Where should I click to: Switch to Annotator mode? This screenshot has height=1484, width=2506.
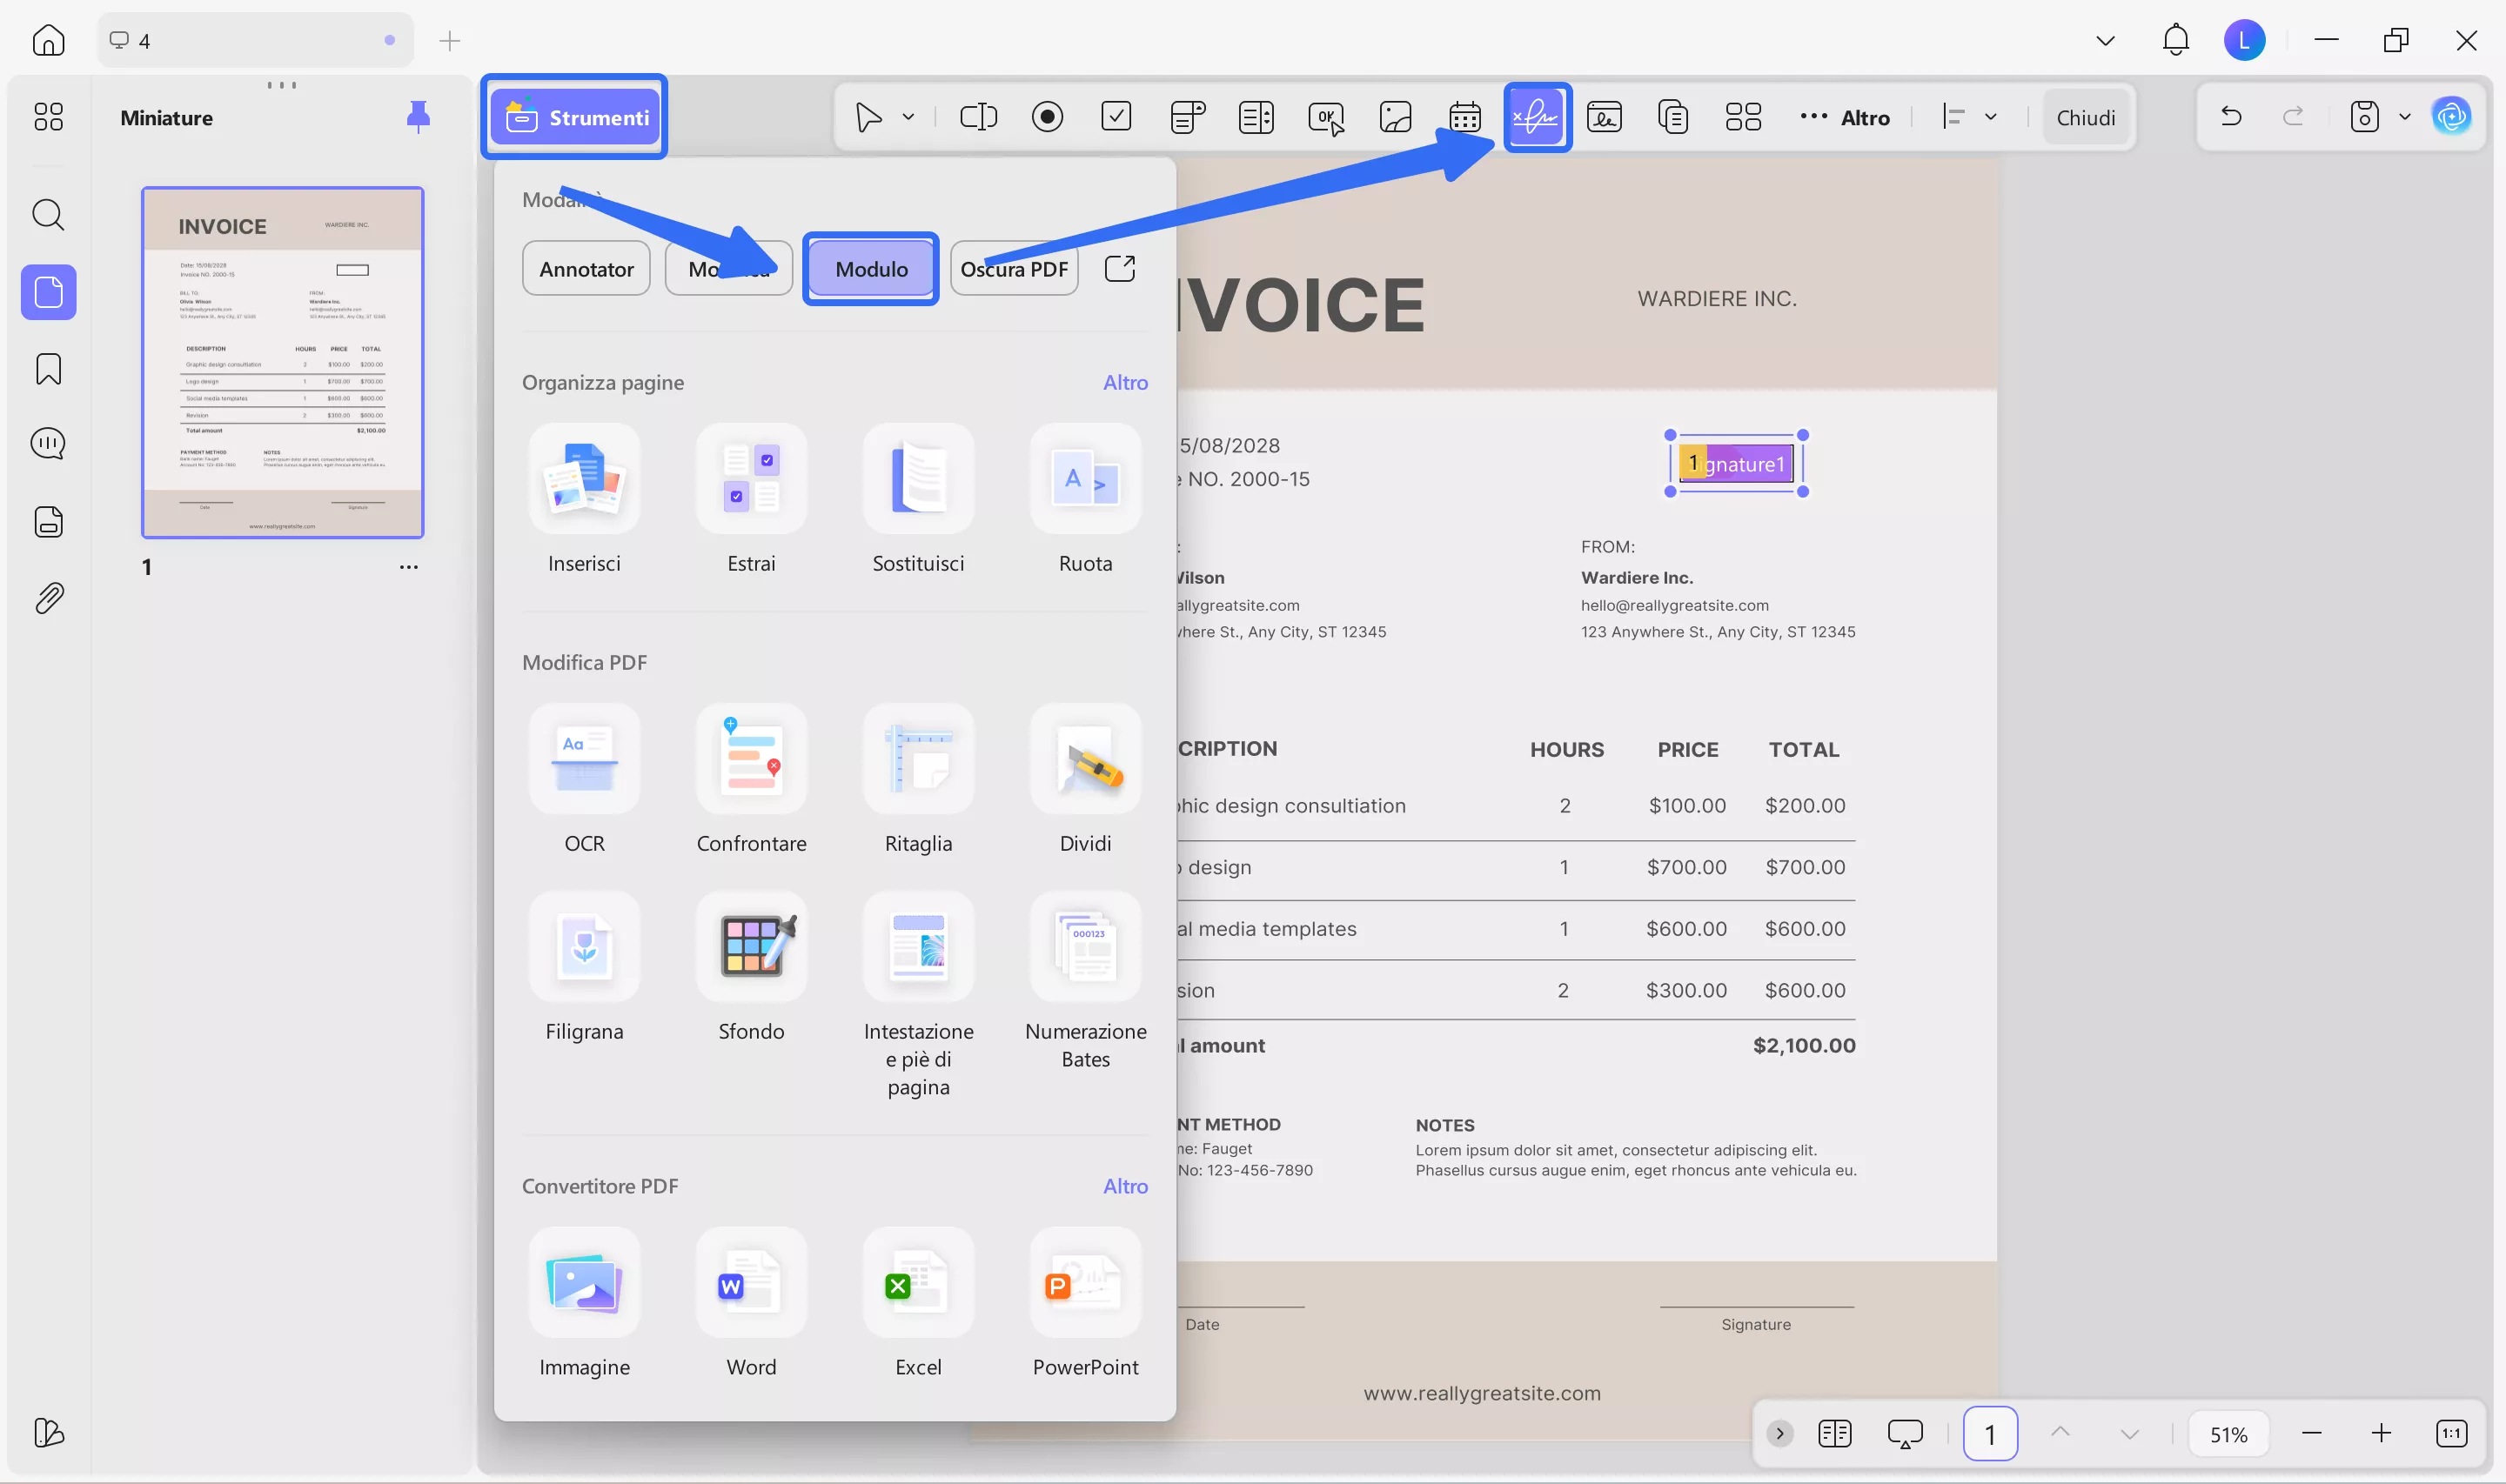pyautogui.click(x=586, y=269)
